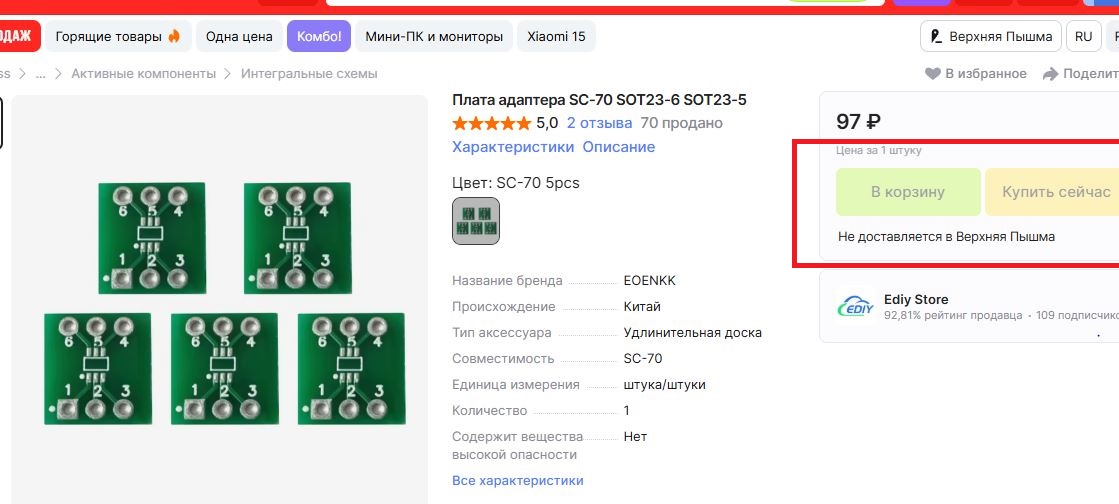Open the Одна цена tab

239,36
